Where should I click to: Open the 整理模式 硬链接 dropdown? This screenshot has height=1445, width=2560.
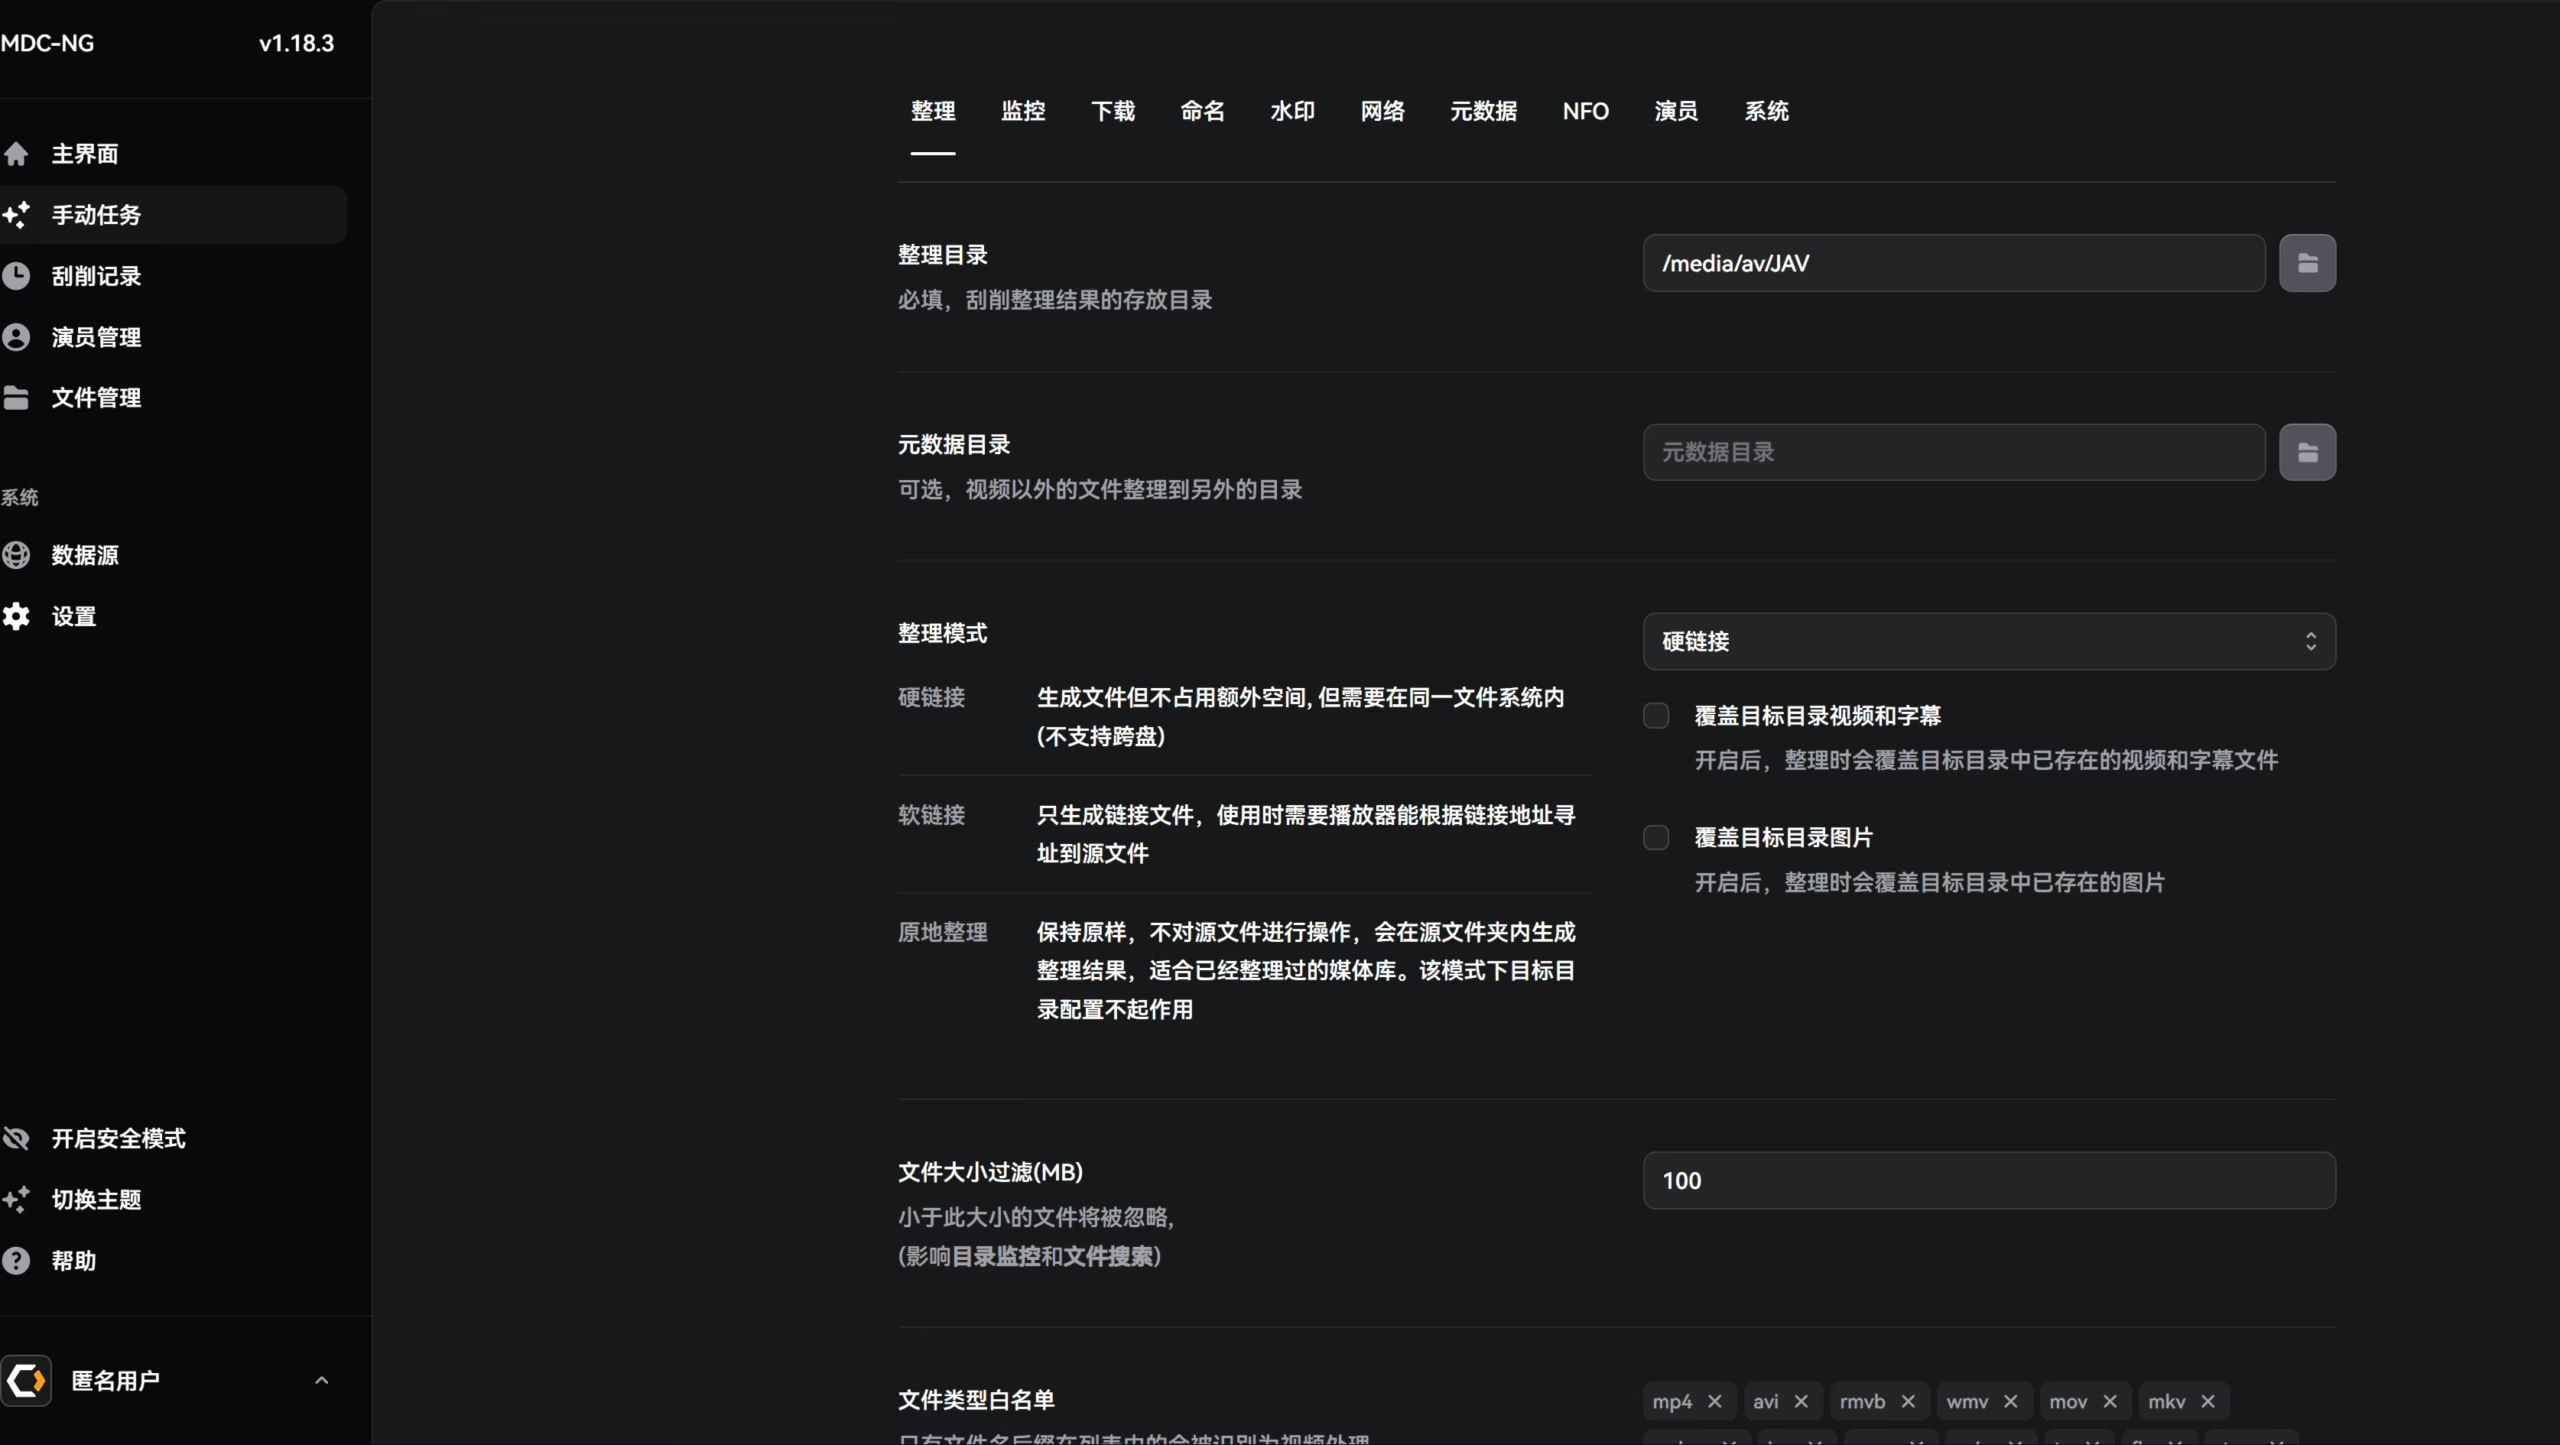point(1988,641)
